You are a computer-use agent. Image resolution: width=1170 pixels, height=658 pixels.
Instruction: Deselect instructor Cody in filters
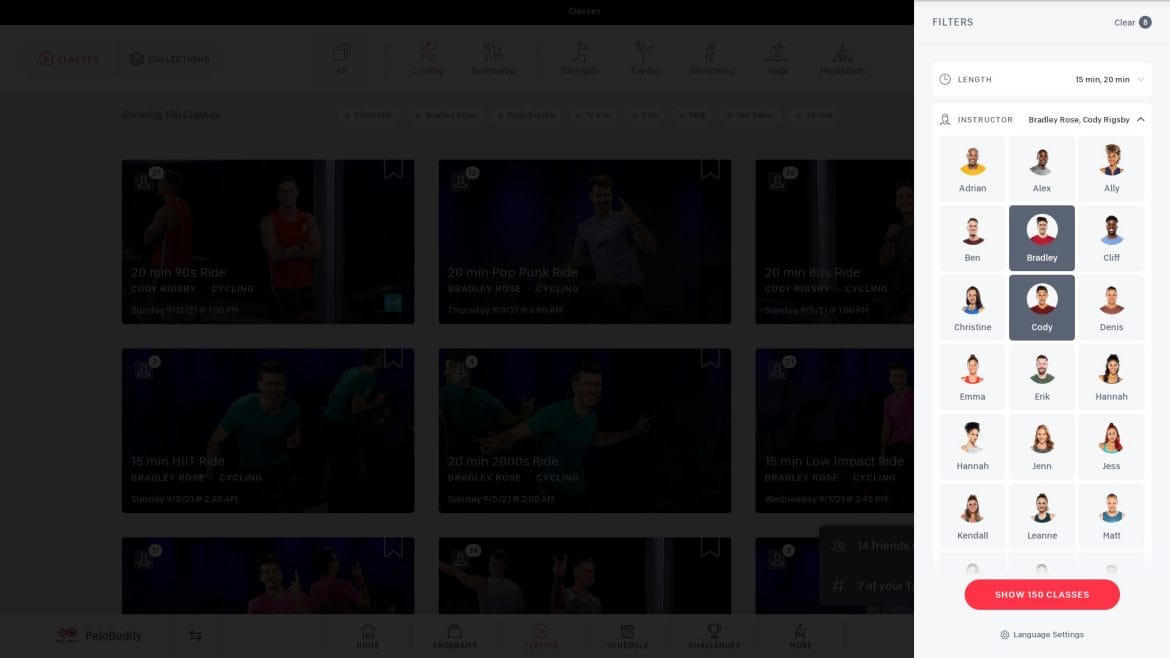coord(1042,307)
